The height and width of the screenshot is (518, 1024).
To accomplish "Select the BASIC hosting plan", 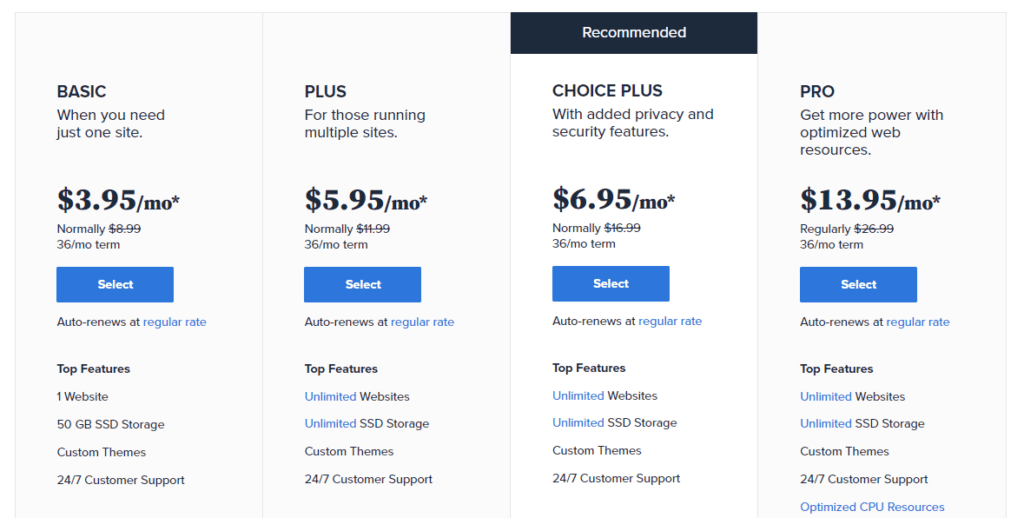I will point(115,285).
